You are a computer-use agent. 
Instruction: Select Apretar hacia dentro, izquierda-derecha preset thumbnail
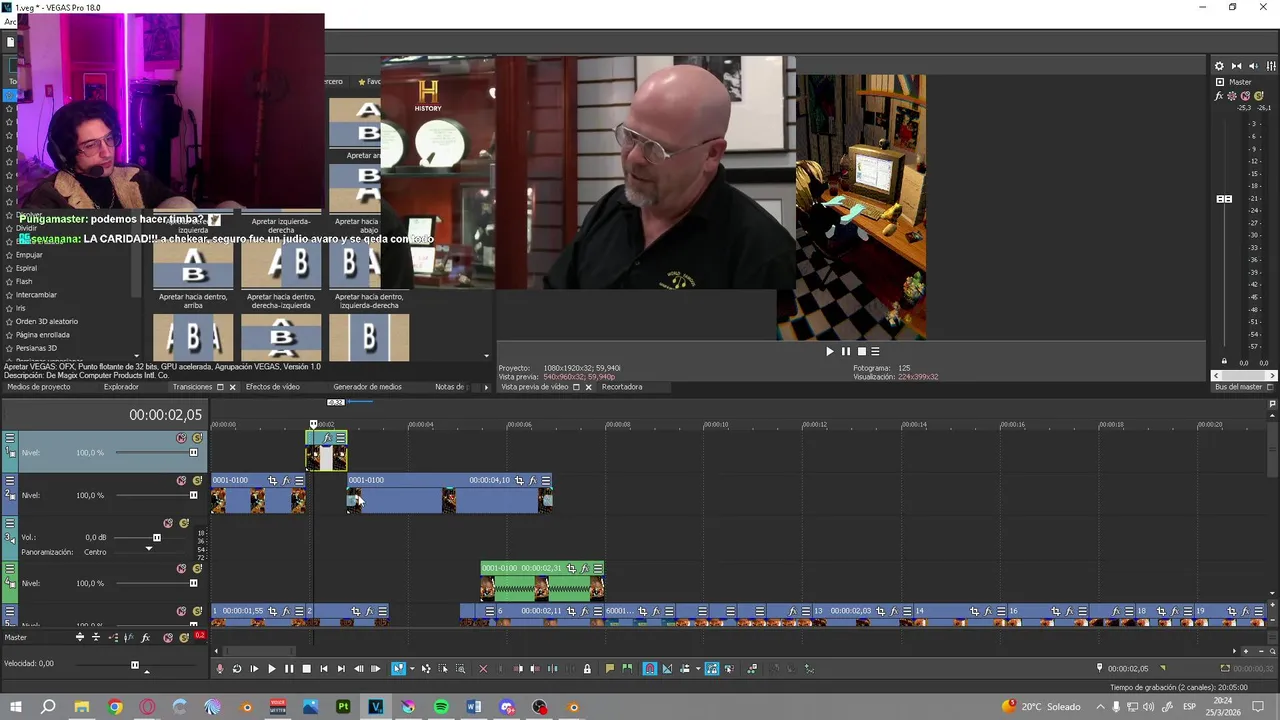point(369,266)
